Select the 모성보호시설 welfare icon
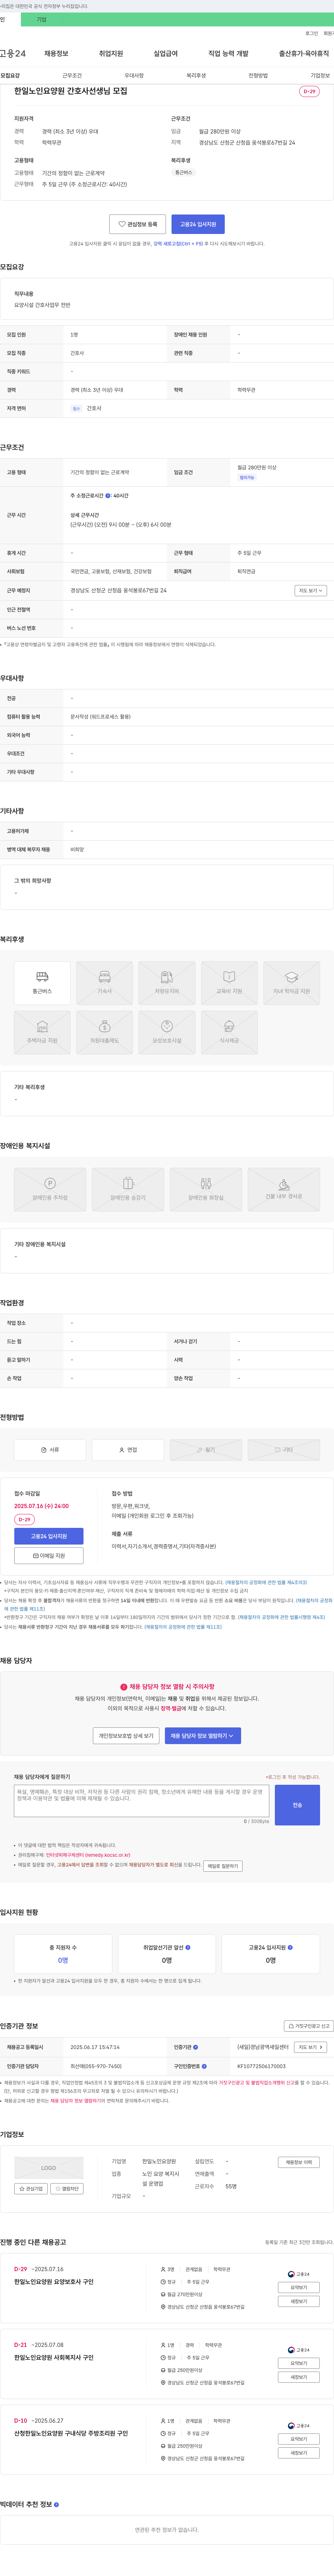 click(x=167, y=1032)
